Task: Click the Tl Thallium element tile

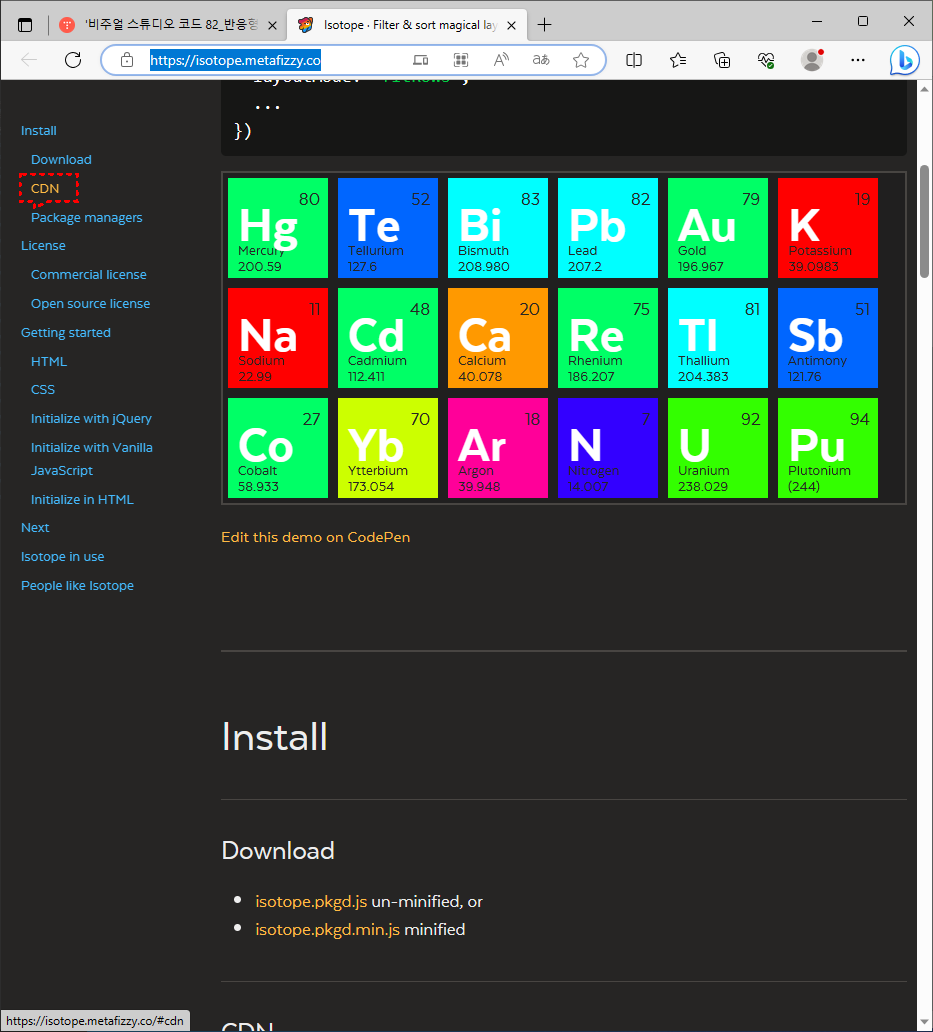Action: (x=717, y=338)
